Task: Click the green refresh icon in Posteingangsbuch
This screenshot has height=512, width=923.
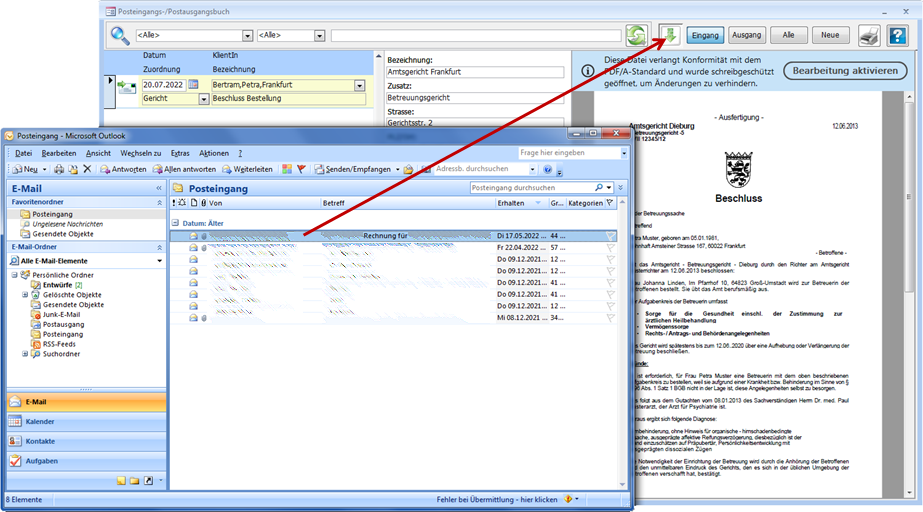Action: coord(636,35)
